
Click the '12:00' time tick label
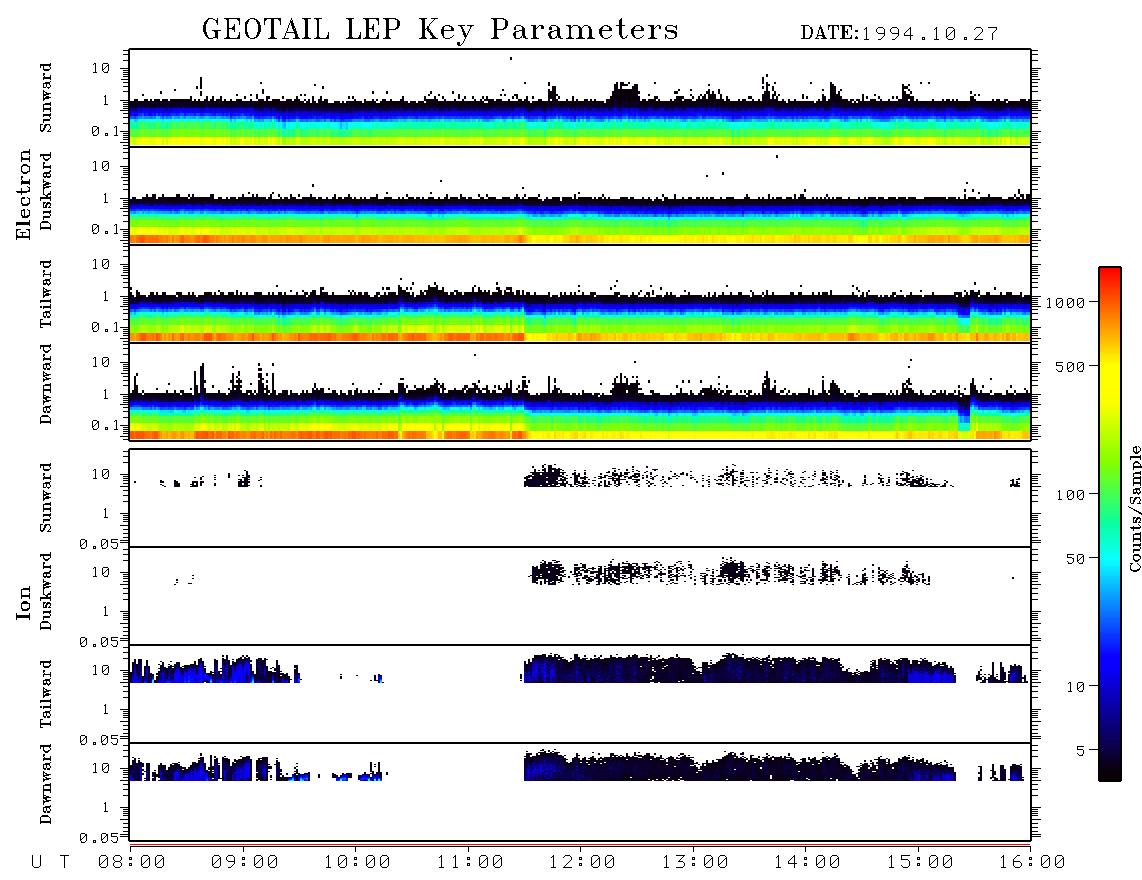click(x=583, y=862)
